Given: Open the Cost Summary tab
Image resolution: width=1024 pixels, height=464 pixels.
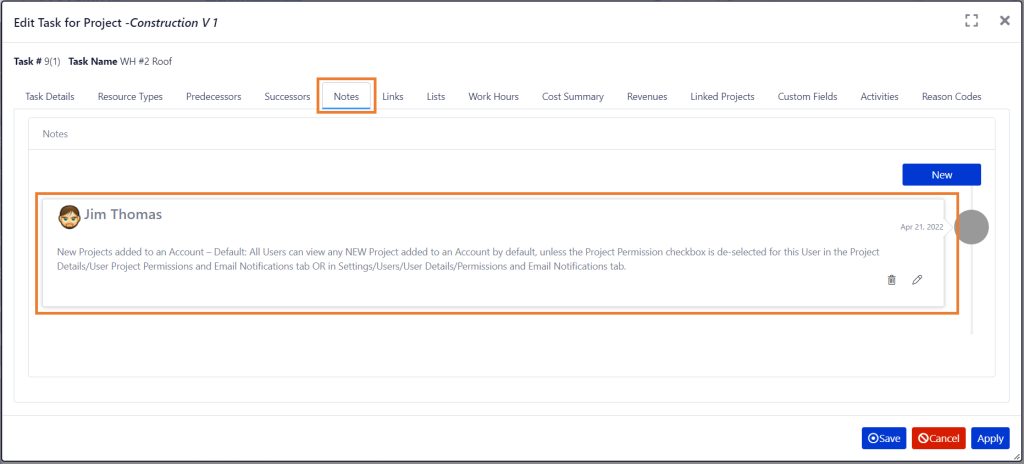Looking at the screenshot, I should 573,97.
